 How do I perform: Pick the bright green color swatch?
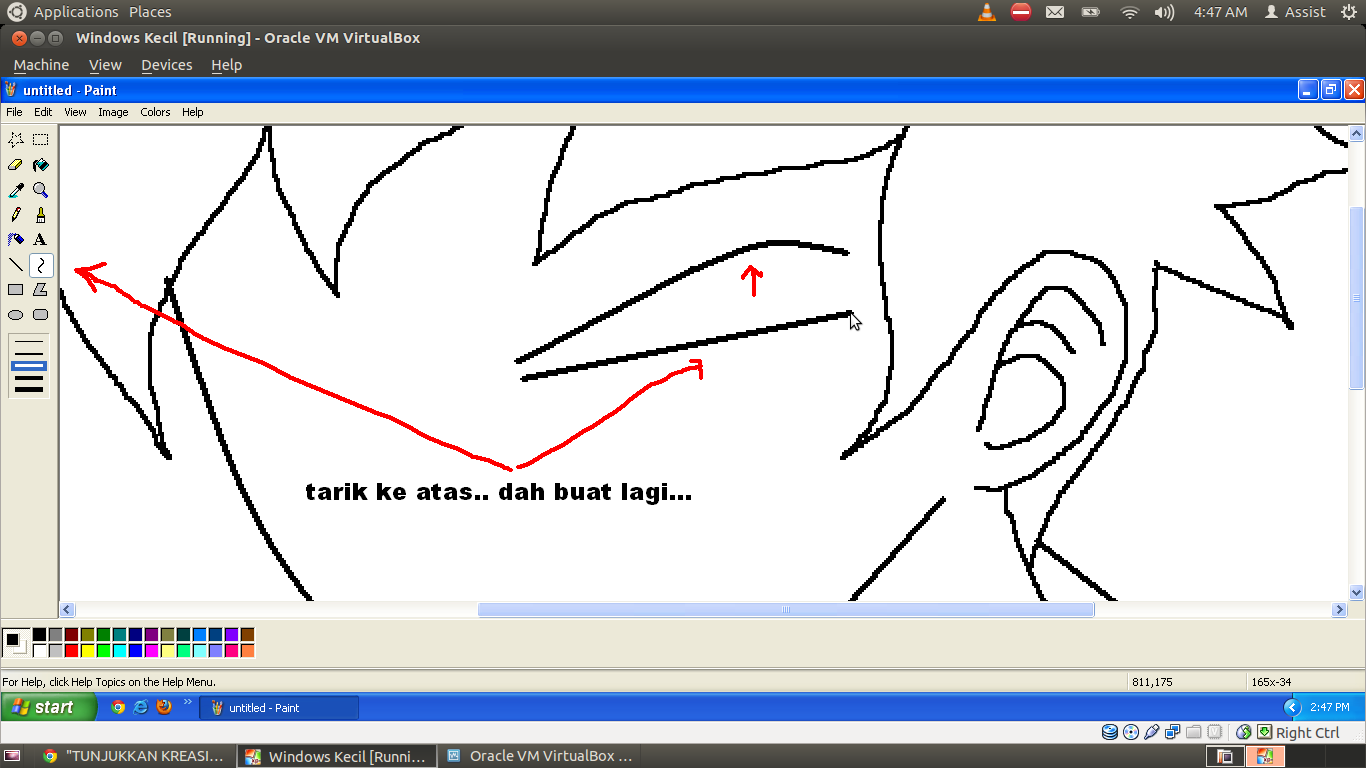tap(103, 651)
